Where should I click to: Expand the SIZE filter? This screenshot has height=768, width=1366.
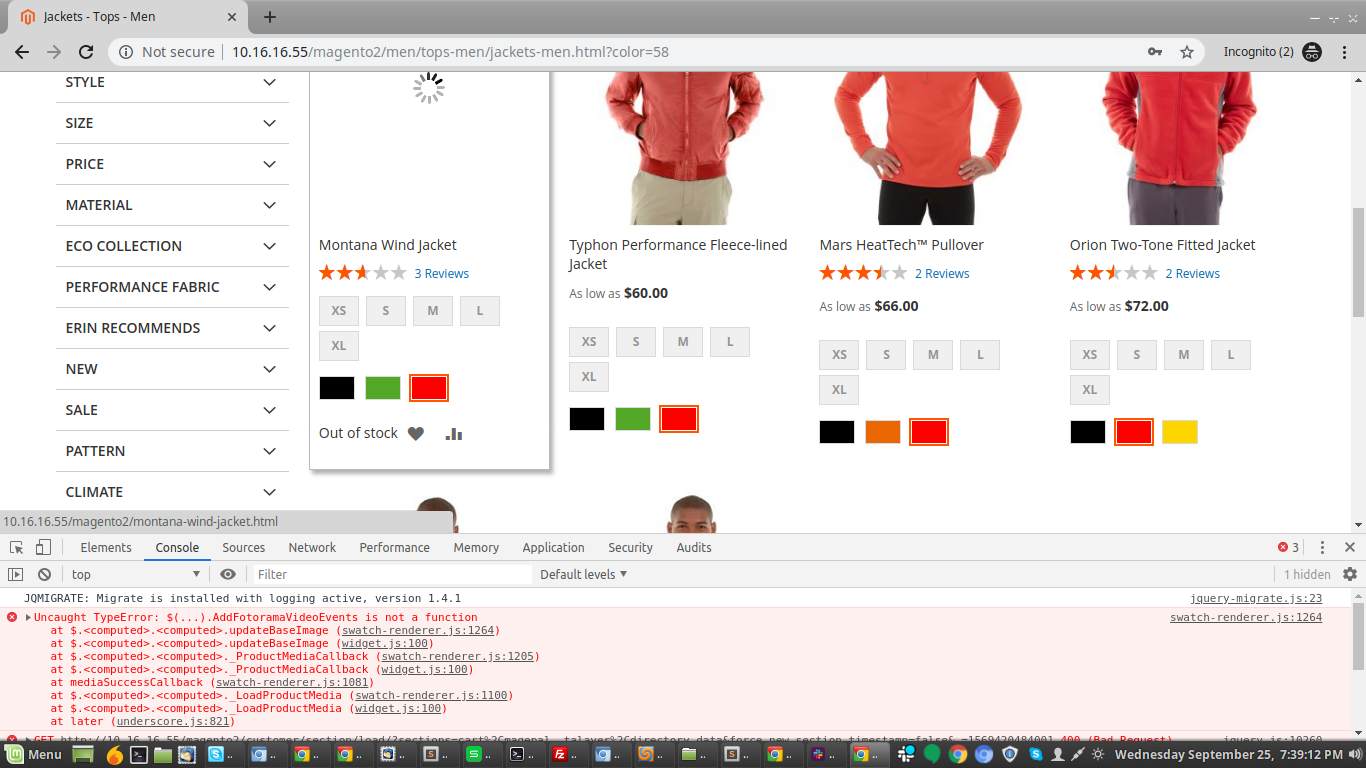click(x=172, y=123)
